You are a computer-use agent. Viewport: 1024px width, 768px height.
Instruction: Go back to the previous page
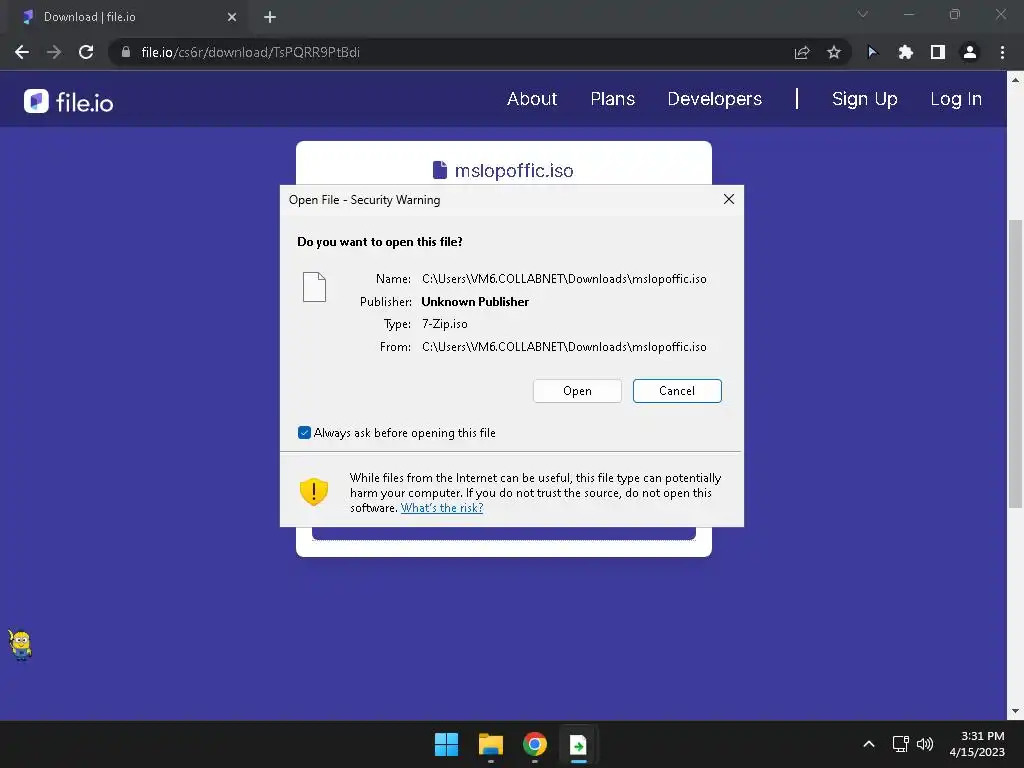coord(22,52)
